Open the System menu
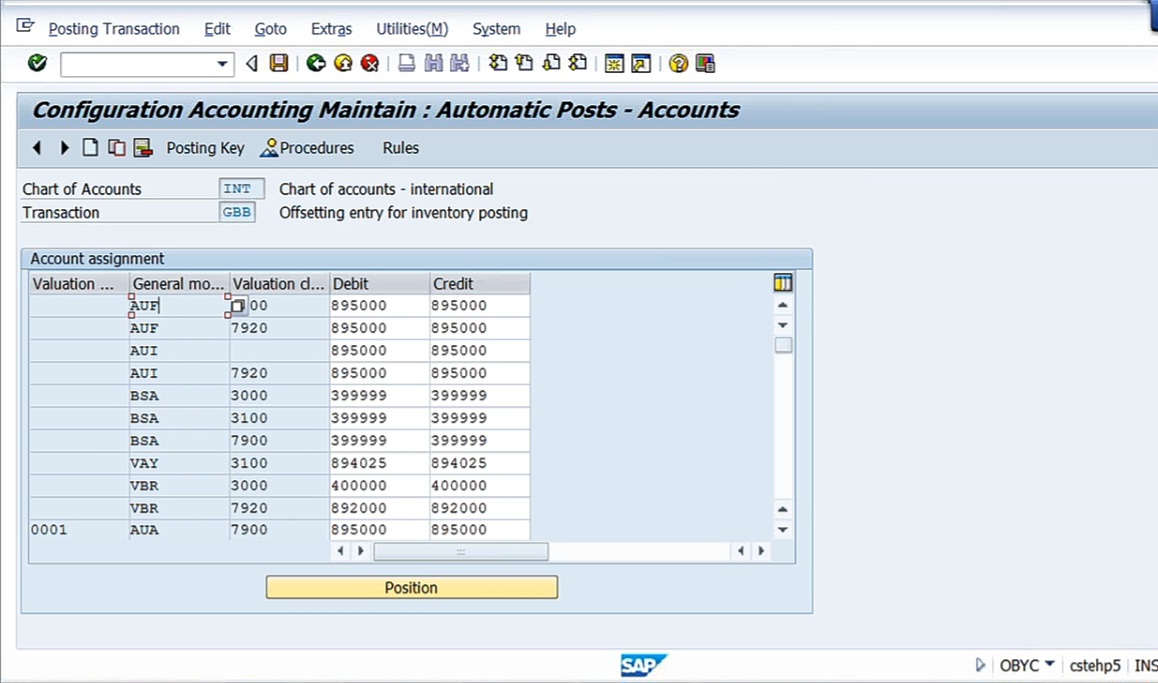 coord(496,29)
